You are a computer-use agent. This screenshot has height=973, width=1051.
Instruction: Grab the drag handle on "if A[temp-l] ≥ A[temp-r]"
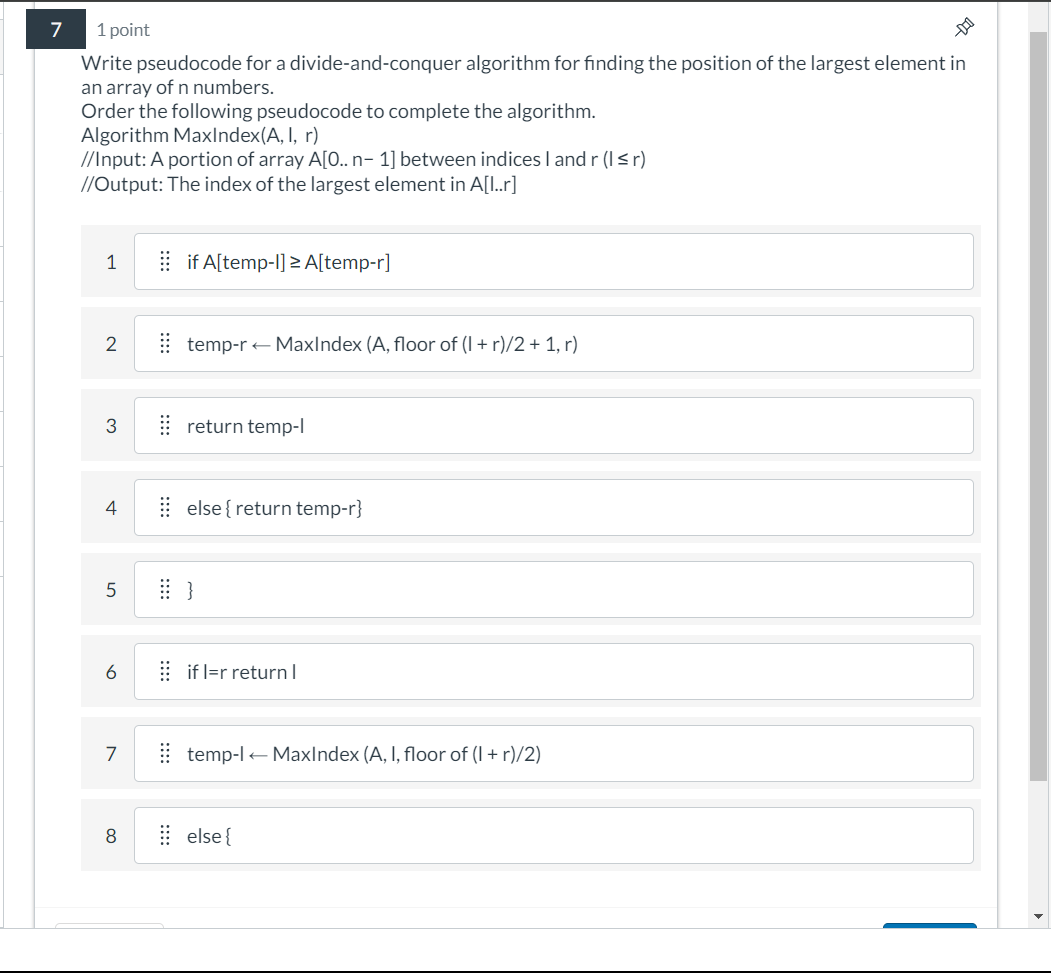tap(165, 261)
